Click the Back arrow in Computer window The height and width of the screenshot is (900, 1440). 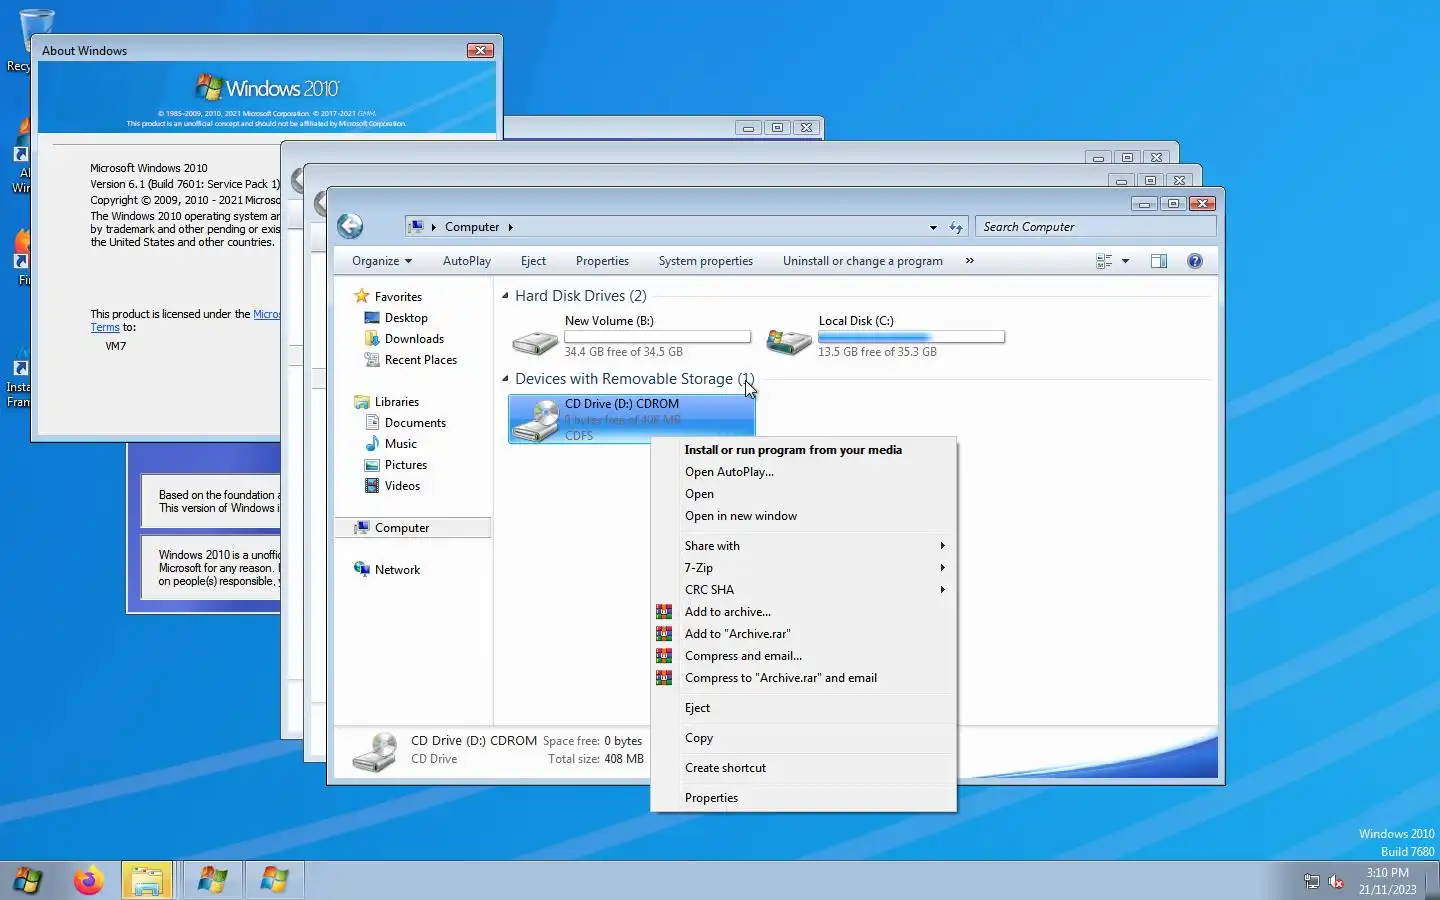pos(350,226)
